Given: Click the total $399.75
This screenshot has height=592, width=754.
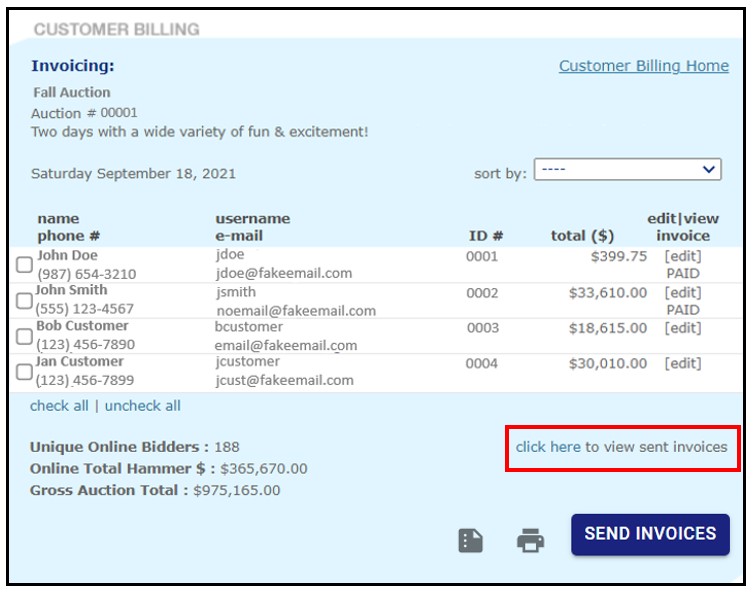Looking at the screenshot, I should coord(619,256).
